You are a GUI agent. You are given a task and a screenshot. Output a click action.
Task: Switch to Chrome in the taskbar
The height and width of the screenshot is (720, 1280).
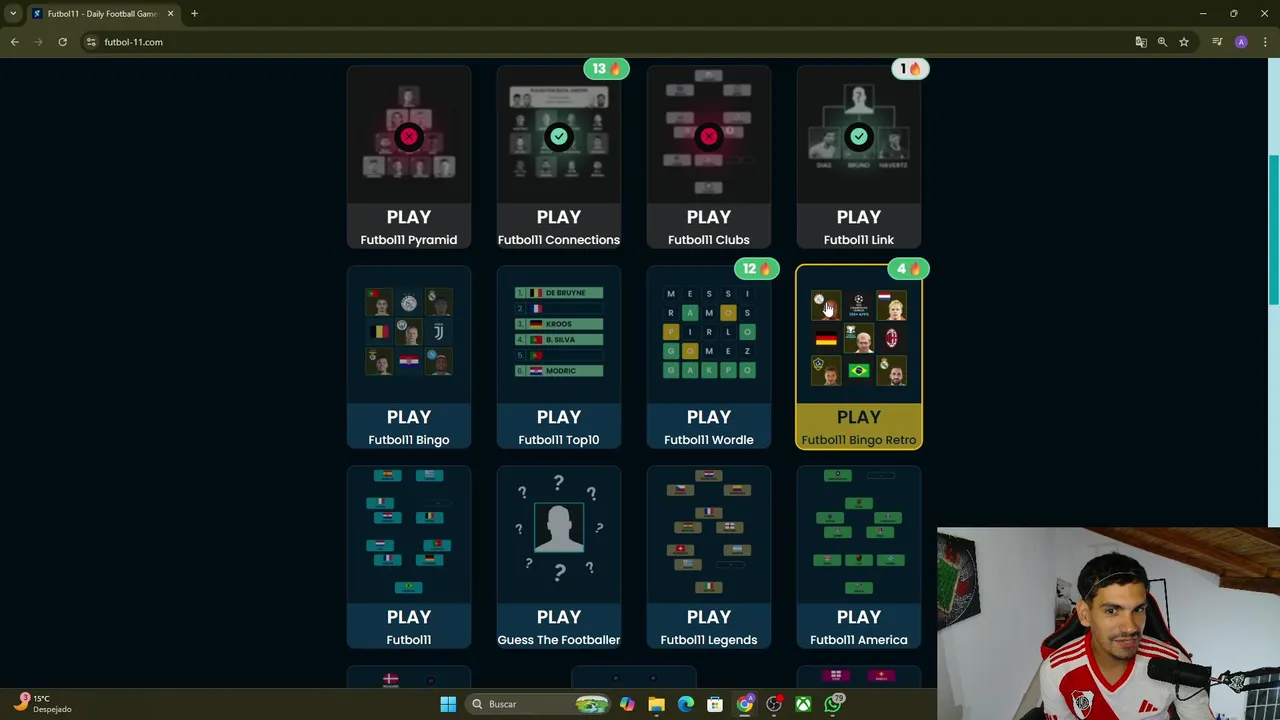[745, 704]
